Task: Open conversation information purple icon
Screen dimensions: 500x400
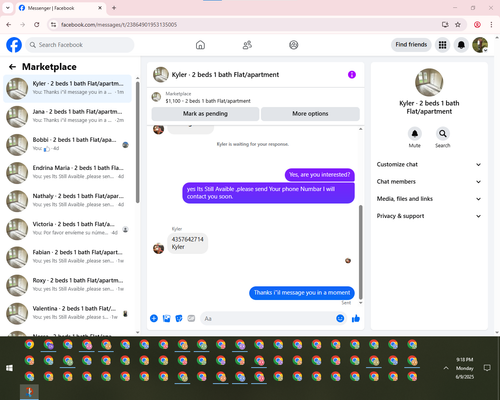Action: tap(352, 75)
